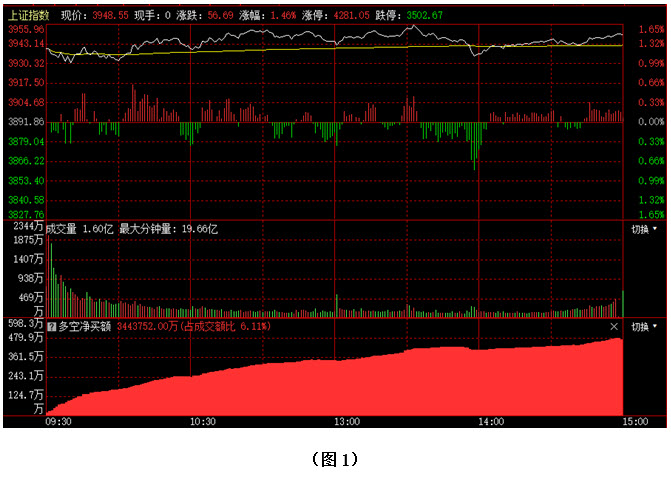Open the 切换 dropdown in the 多空净买额 panel

tap(645, 326)
